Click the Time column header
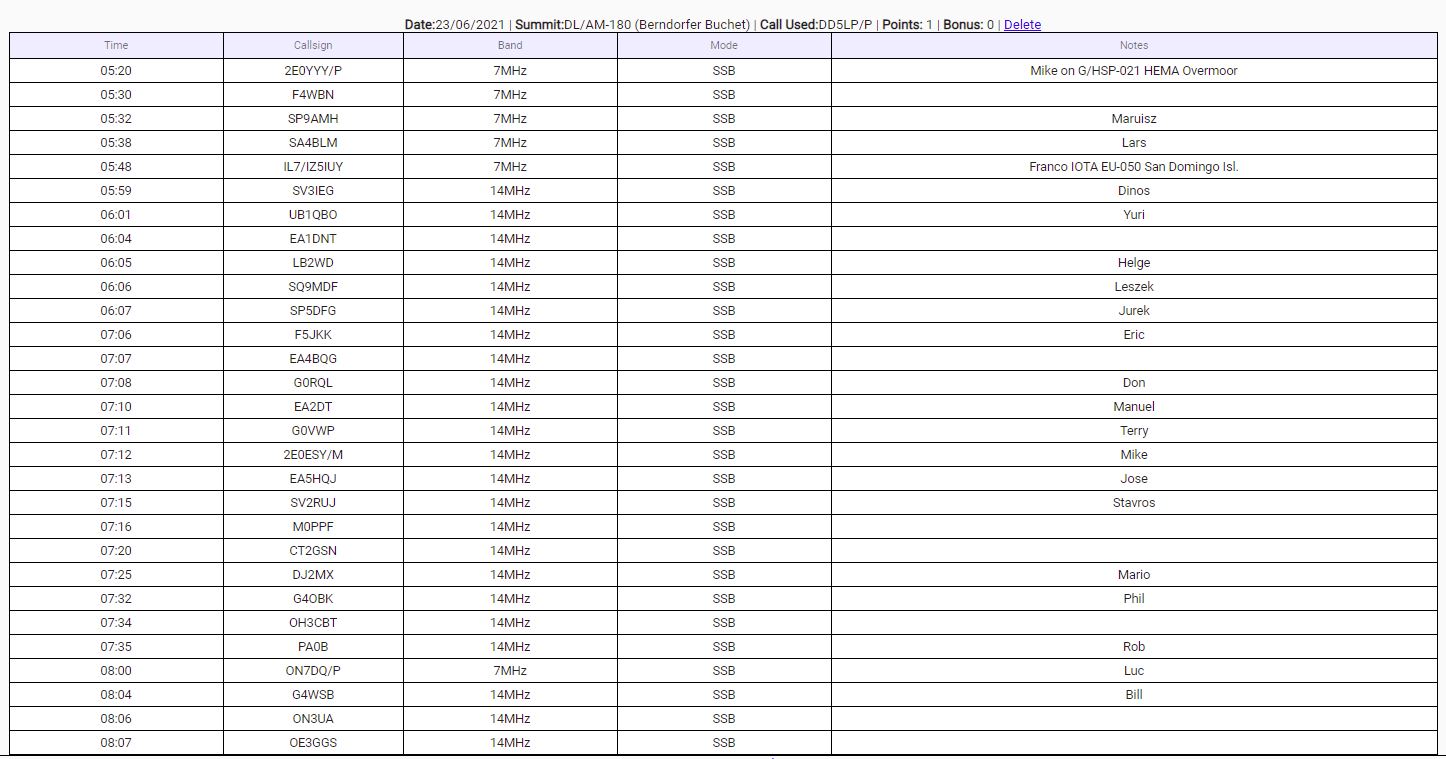Screen dimensions: 1446x759 coord(116,45)
